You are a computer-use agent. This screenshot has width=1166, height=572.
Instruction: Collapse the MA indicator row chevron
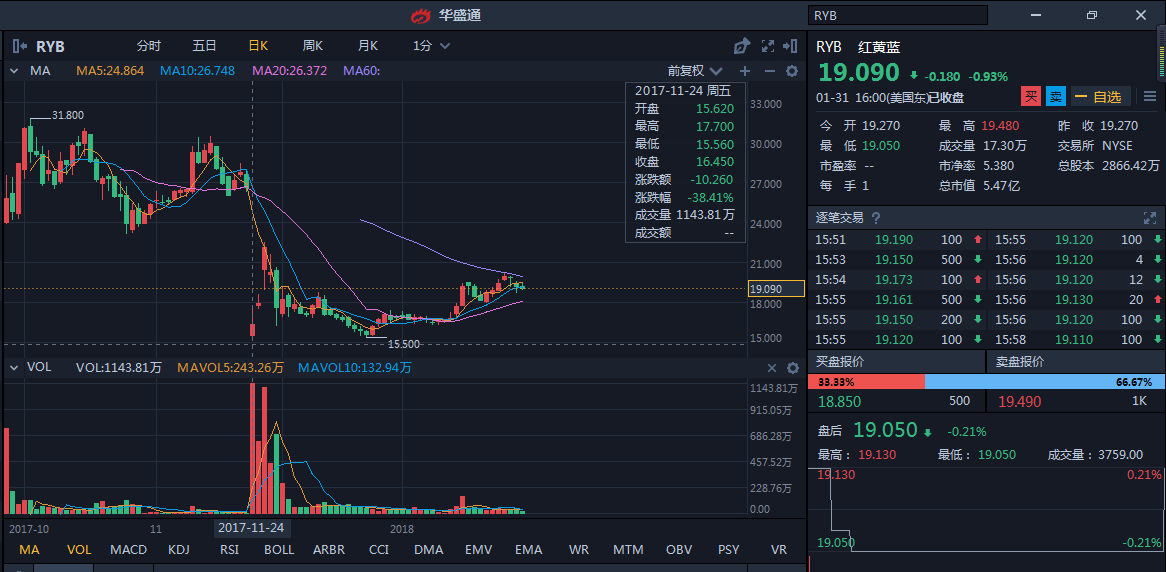(x=15, y=71)
